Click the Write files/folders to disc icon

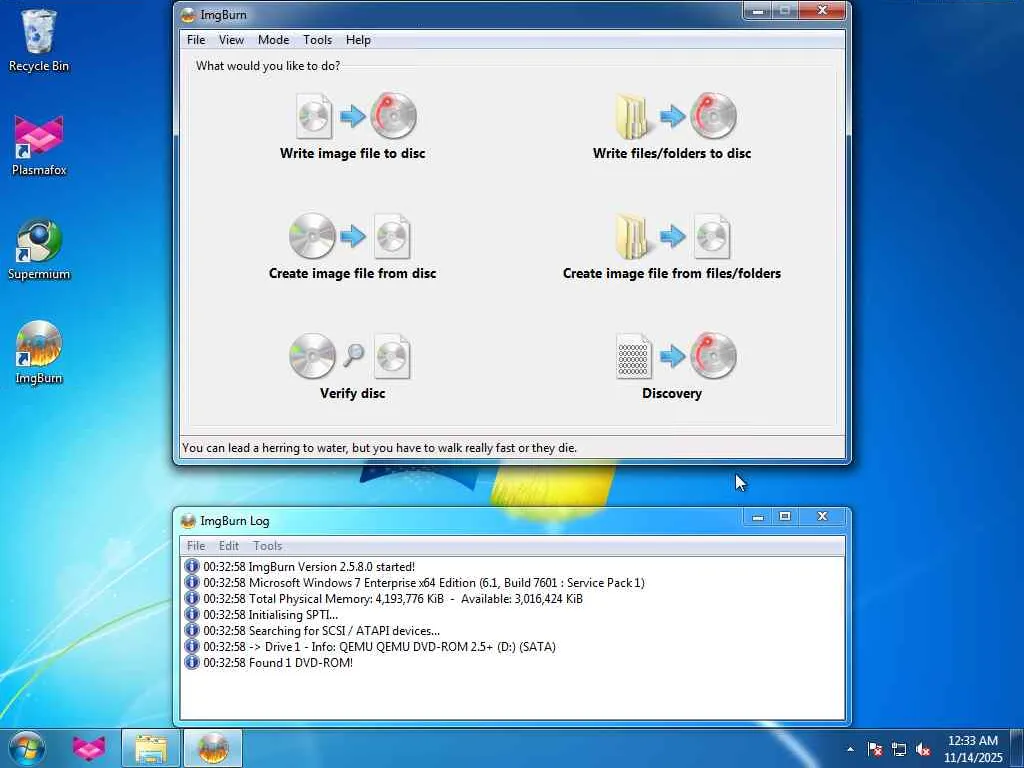pyautogui.click(x=676, y=116)
